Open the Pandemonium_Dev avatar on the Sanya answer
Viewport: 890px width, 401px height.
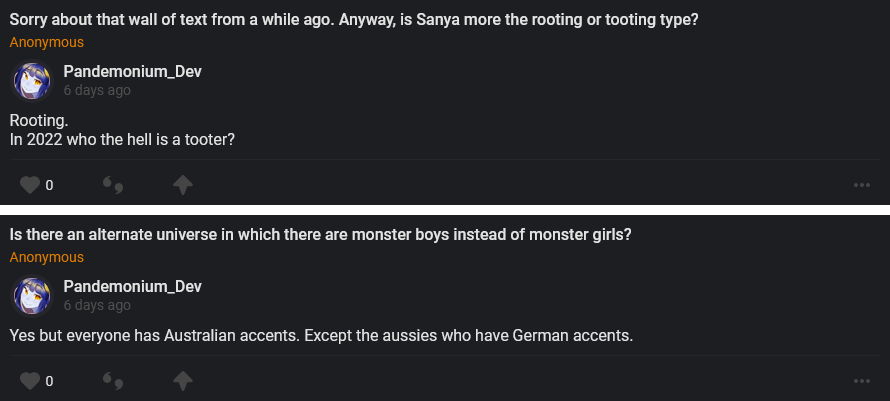point(31,81)
